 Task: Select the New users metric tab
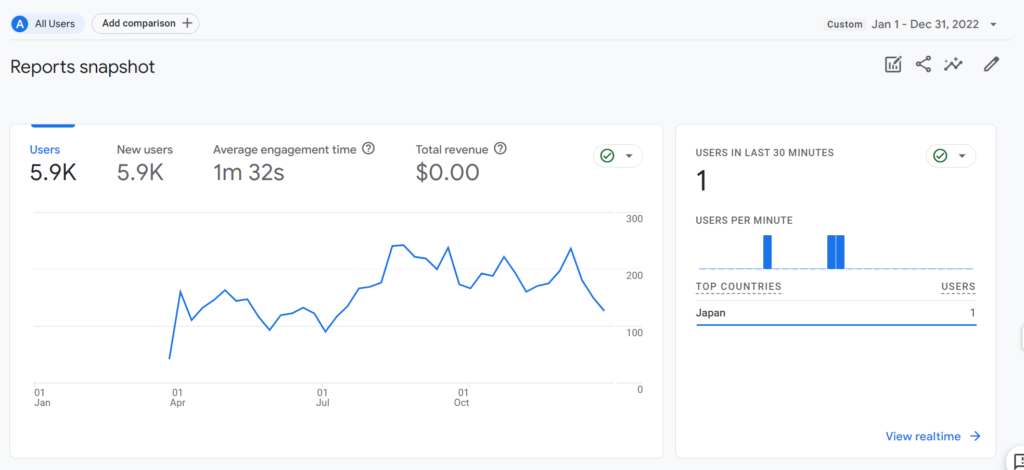point(145,163)
